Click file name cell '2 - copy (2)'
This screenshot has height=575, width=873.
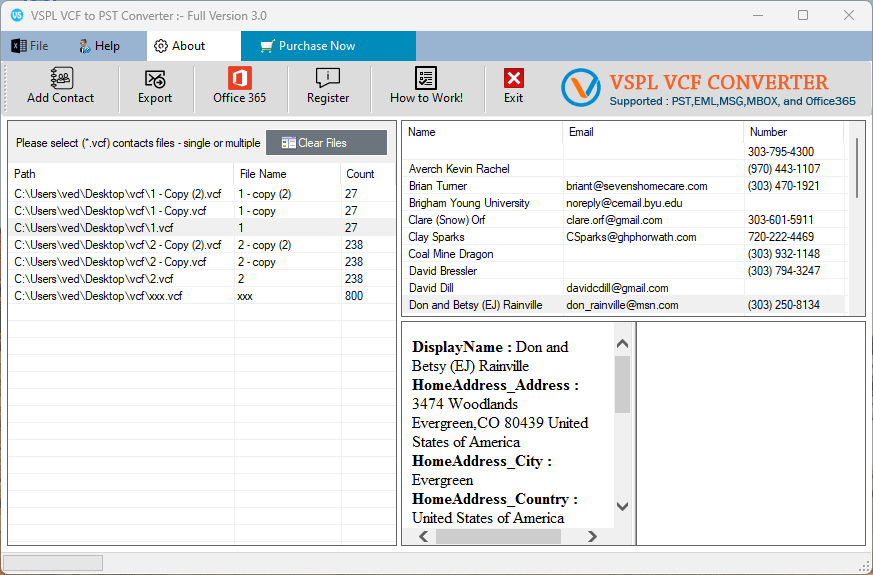[264, 245]
